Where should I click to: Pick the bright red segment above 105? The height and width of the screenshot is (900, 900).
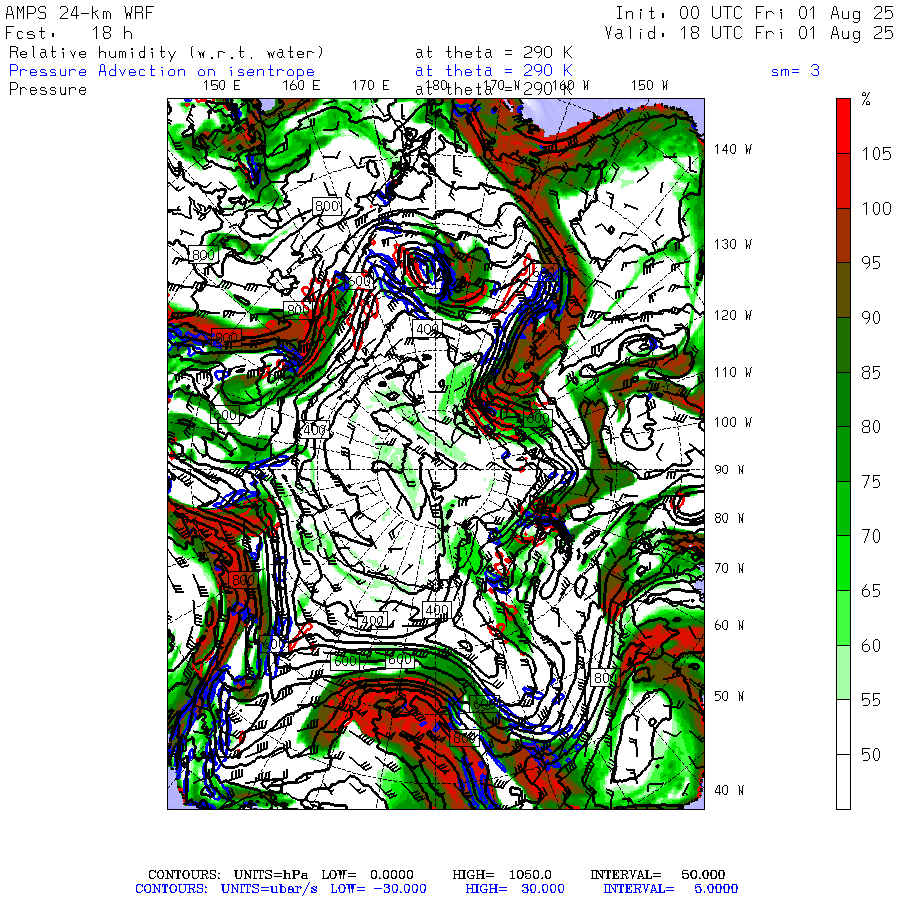coord(843,126)
